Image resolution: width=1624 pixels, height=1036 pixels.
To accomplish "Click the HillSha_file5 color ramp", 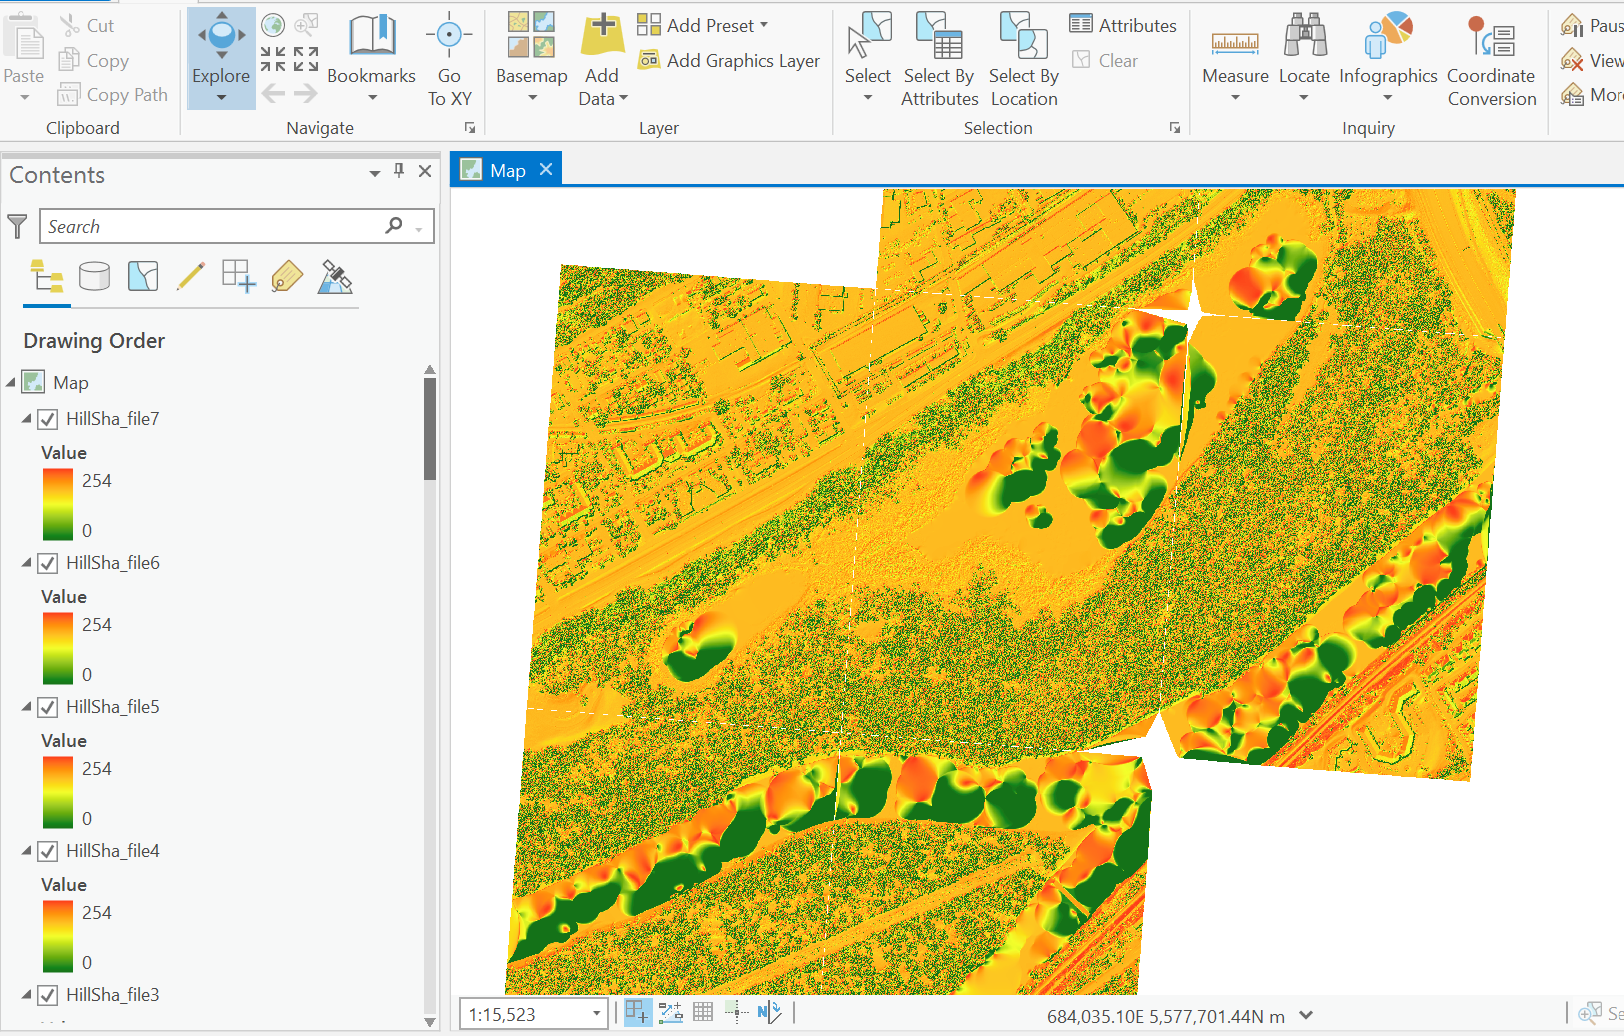I will [57, 792].
